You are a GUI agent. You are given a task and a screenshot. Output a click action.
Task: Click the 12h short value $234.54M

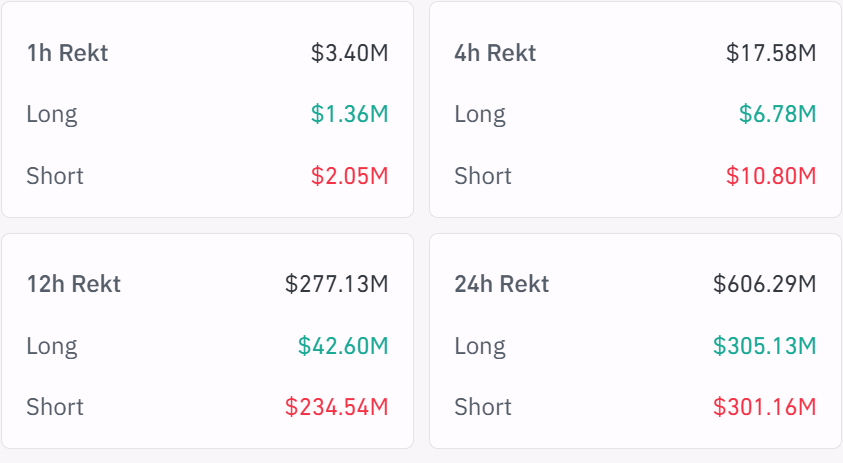(336, 407)
